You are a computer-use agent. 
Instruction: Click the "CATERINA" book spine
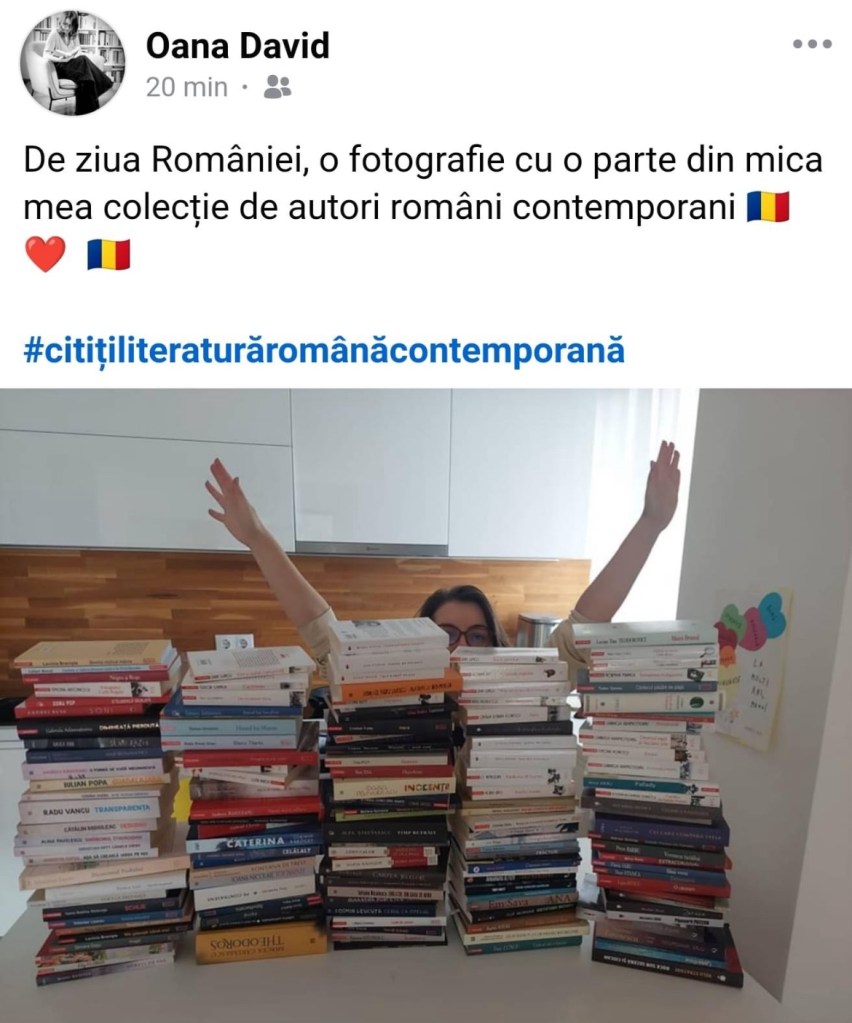[x=256, y=842]
